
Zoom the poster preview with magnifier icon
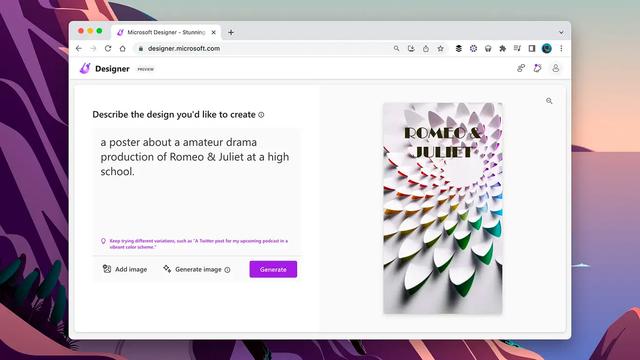click(549, 101)
